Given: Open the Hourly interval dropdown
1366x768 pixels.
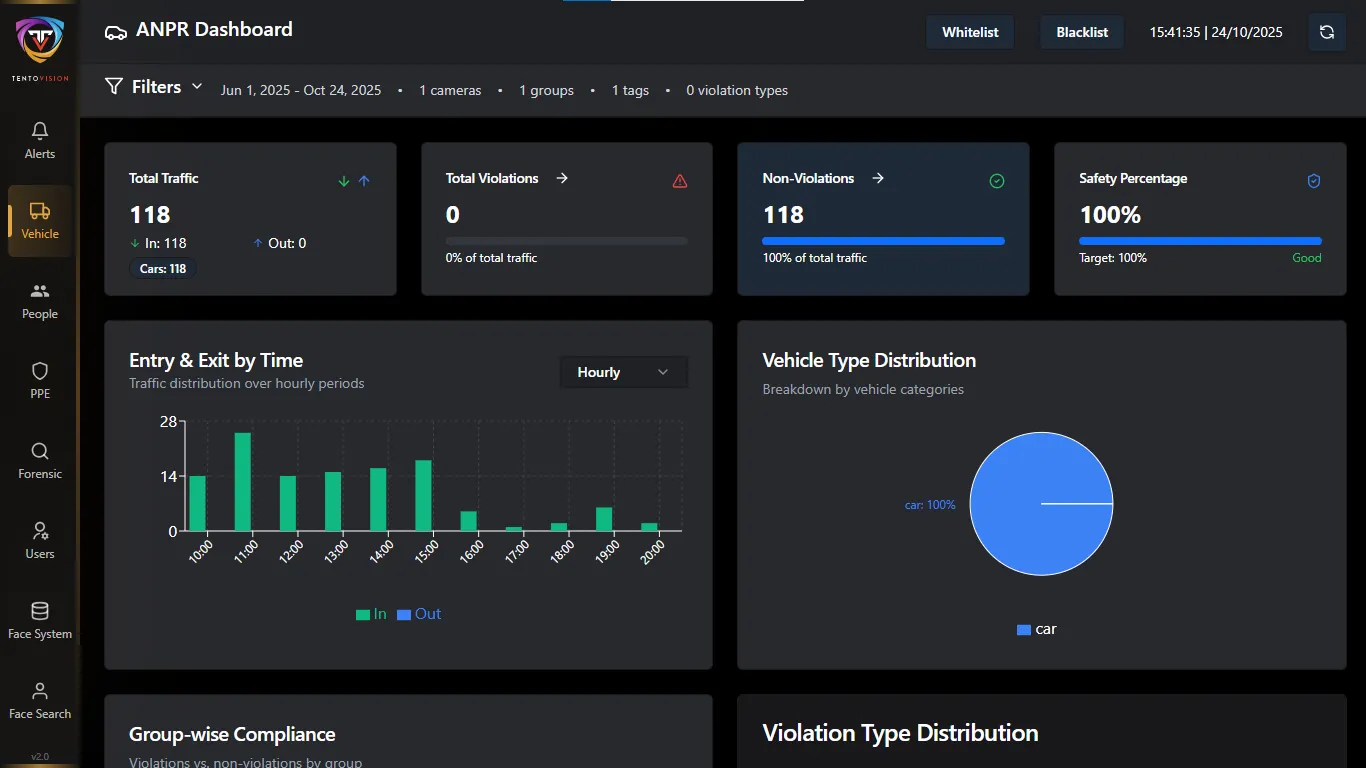Looking at the screenshot, I should click(x=623, y=372).
